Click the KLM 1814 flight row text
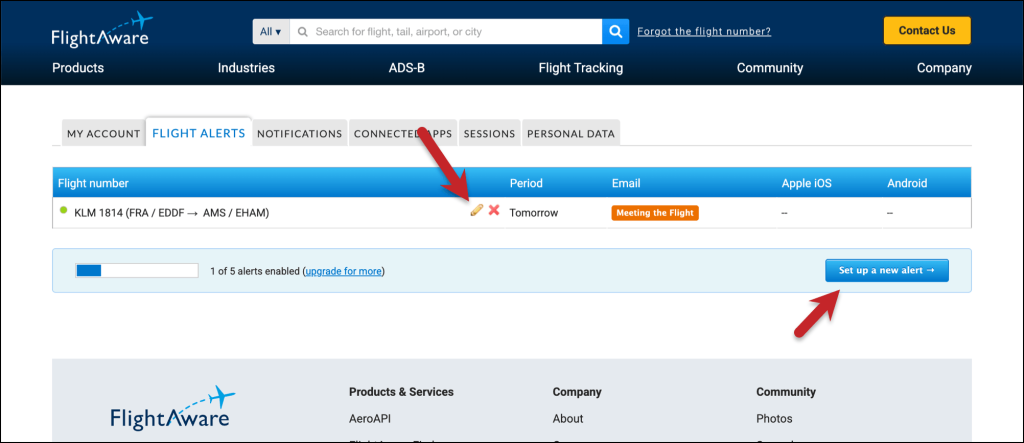Image resolution: width=1024 pixels, height=443 pixels. pyautogui.click(x=172, y=213)
